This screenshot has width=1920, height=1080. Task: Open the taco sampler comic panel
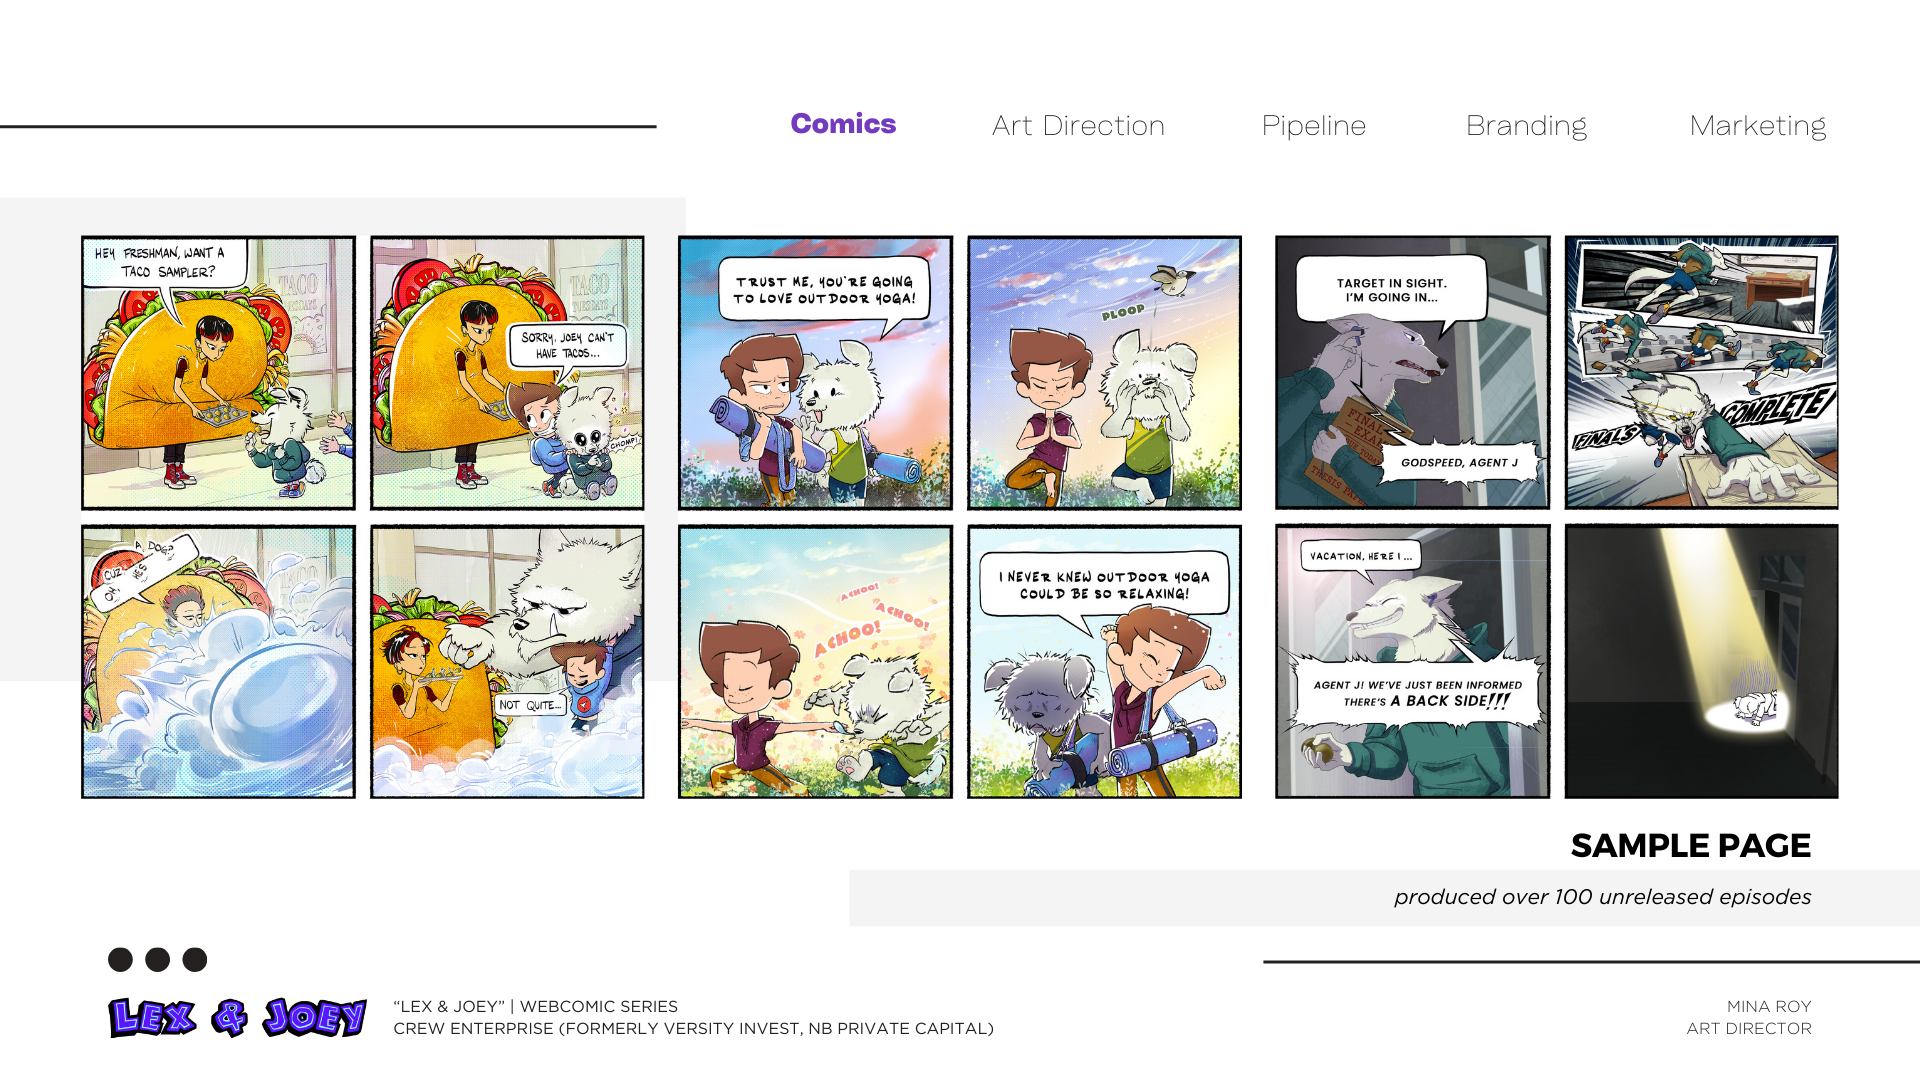pos(218,373)
